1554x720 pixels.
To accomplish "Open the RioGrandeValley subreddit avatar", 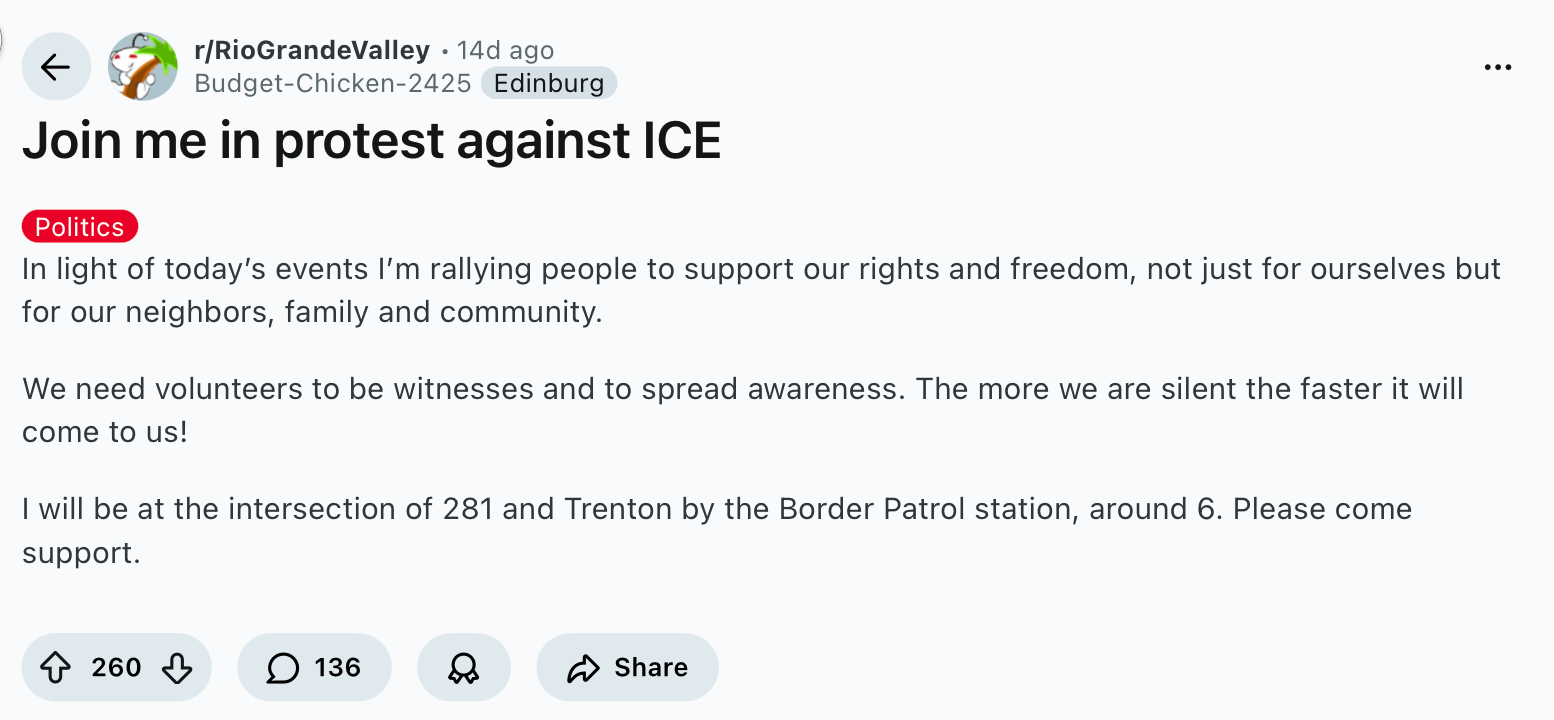I will pos(142,66).
